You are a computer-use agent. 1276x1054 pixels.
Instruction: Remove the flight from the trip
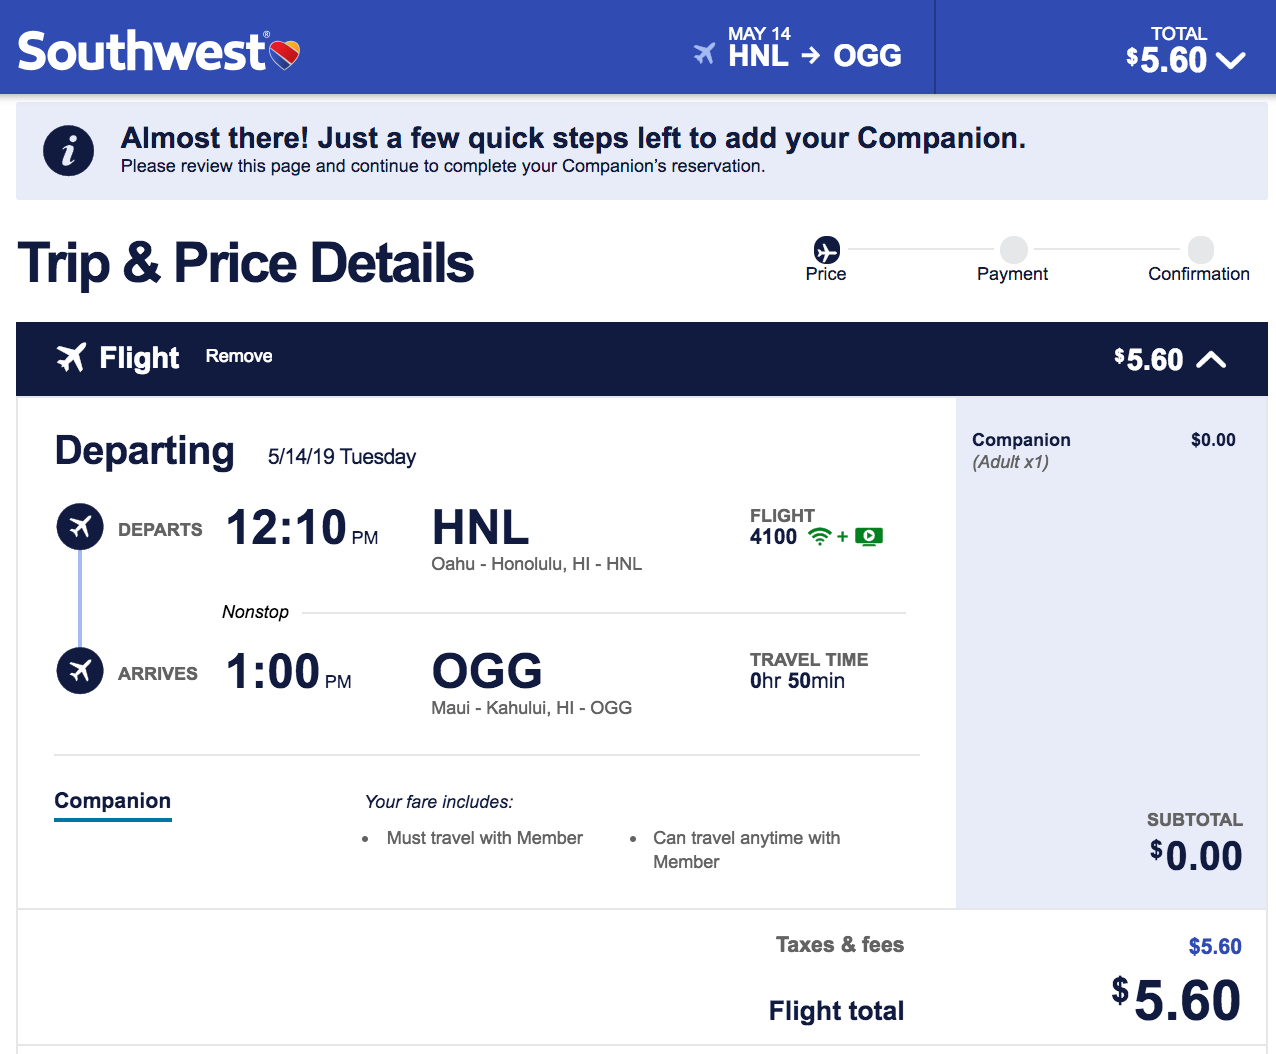click(239, 356)
